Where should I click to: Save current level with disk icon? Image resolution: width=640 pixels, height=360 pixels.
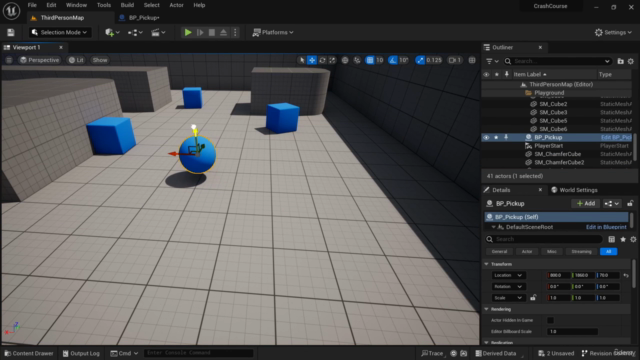click(11, 32)
